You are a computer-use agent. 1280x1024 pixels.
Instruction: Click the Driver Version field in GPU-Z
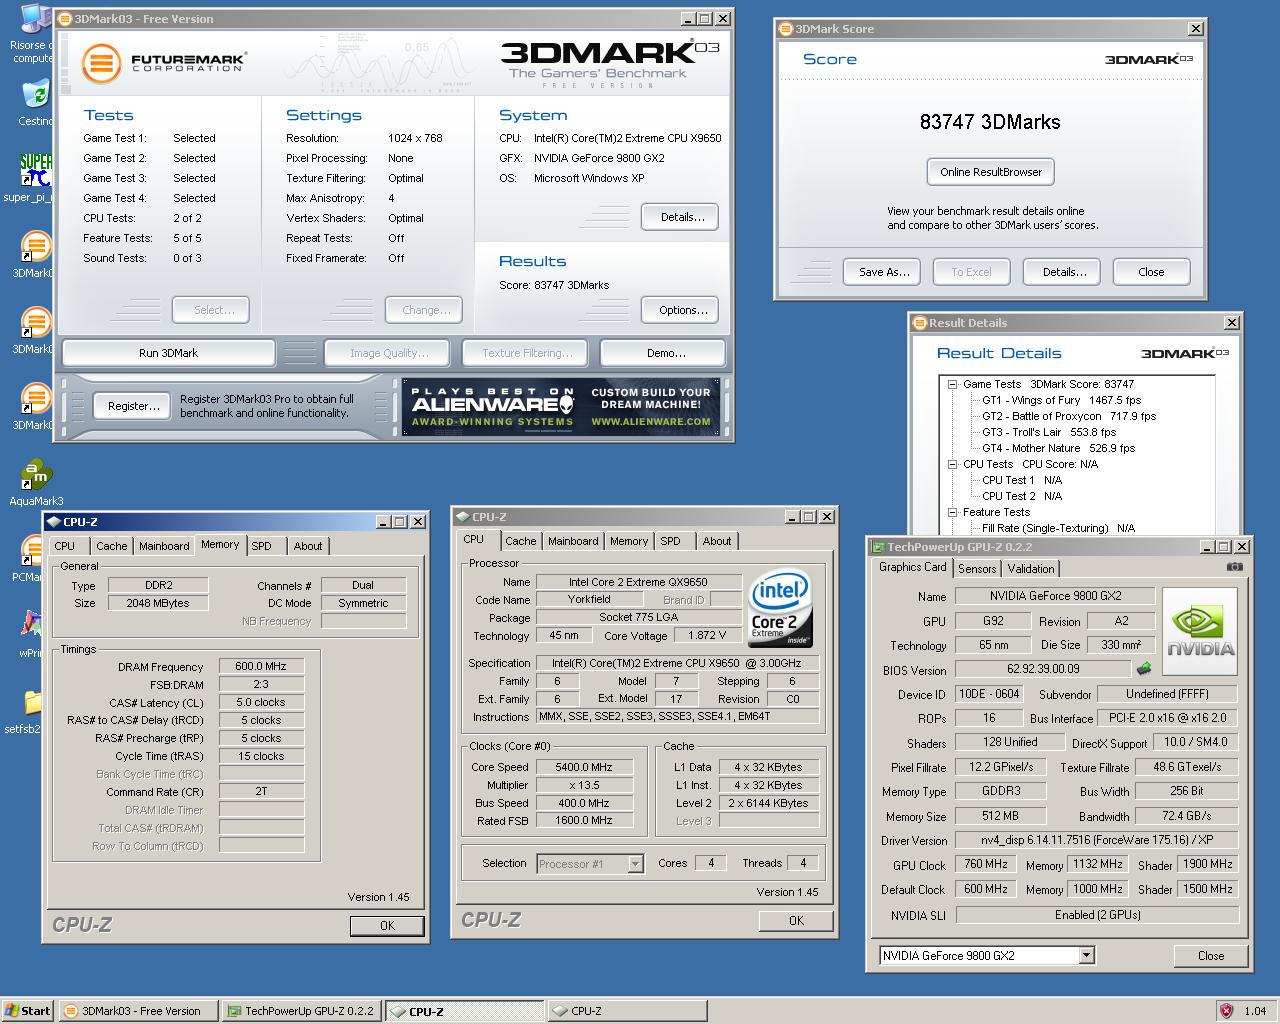coord(1097,840)
